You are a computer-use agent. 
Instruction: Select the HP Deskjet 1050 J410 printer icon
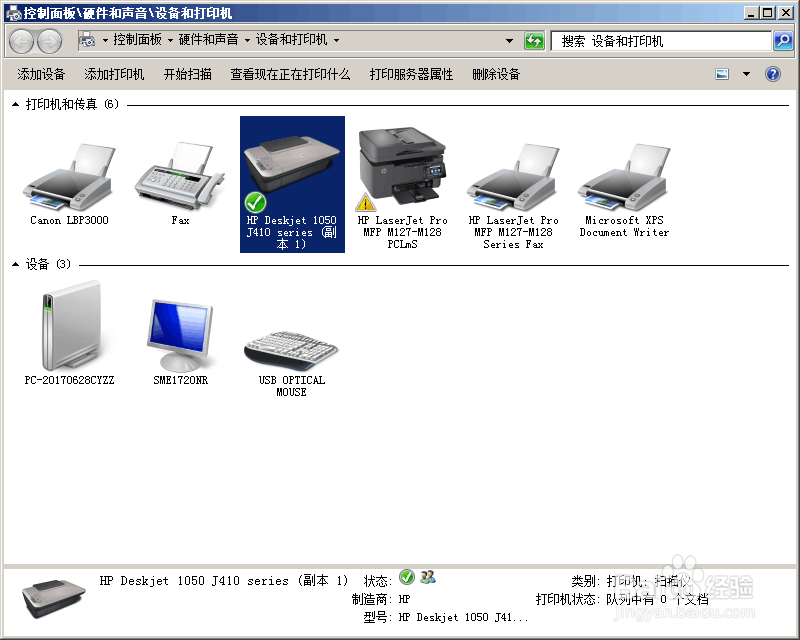point(292,164)
